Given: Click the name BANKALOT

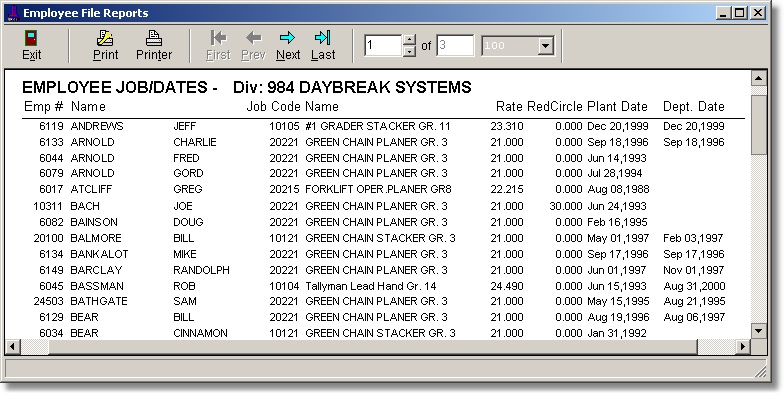Looking at the screenshot, I should [100, 254].
